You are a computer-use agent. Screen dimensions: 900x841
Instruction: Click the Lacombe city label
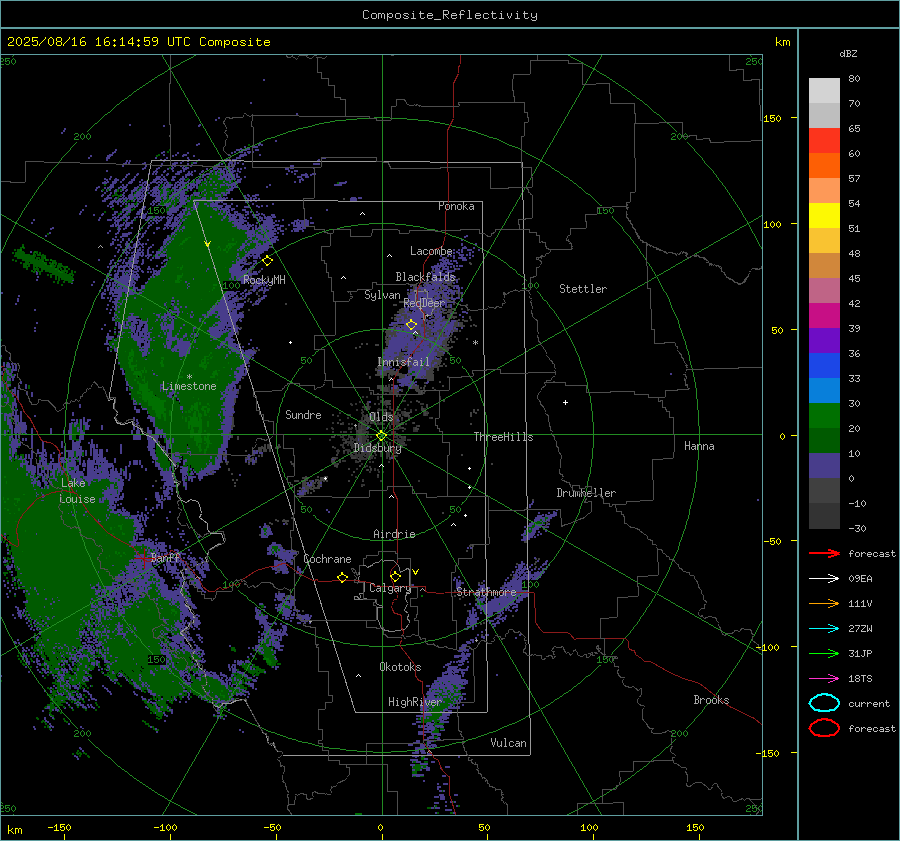[x=431, y=251]
